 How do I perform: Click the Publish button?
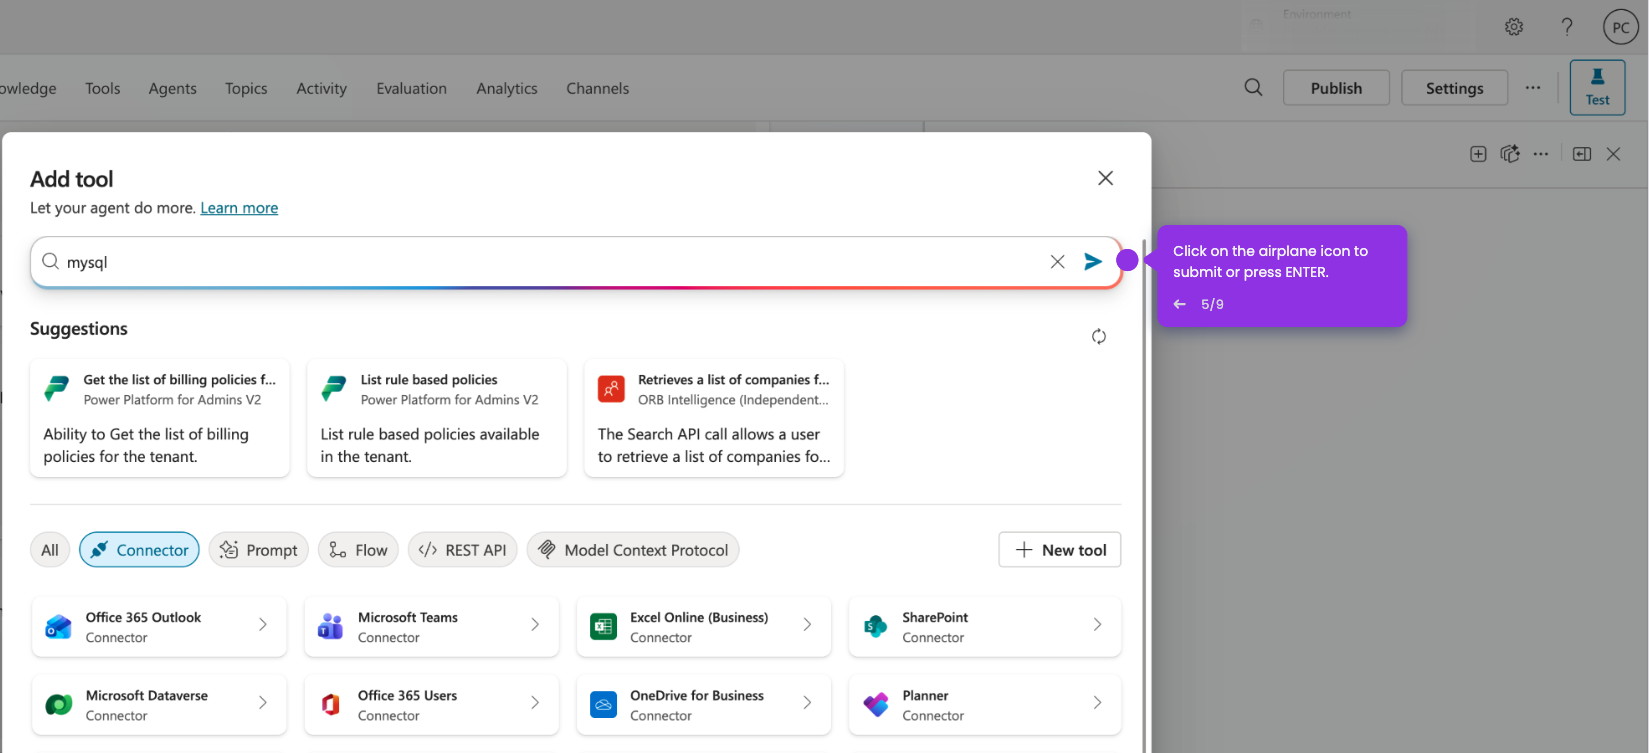pyautogui.click(x=1336, y=88)
